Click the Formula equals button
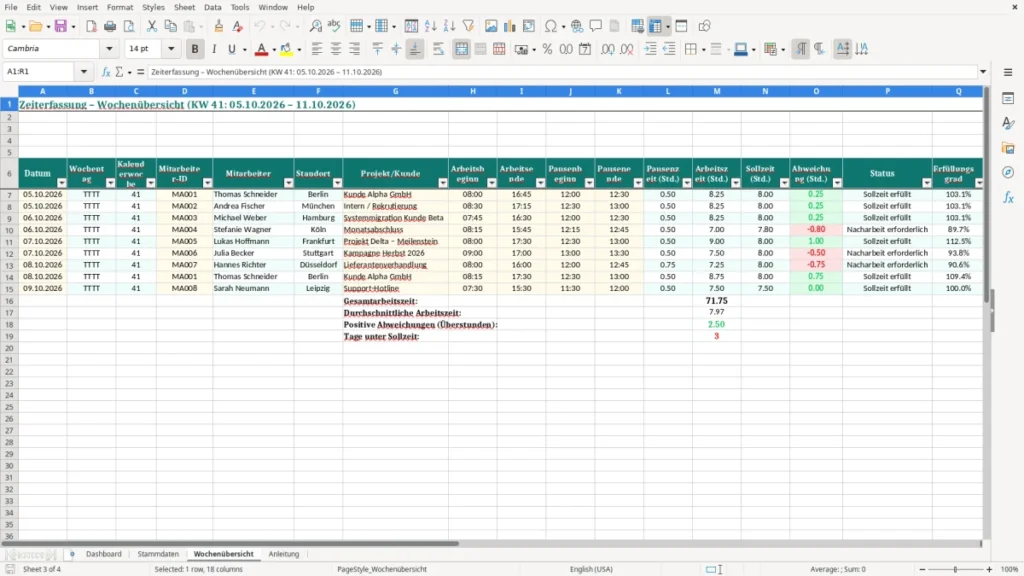The width and height of the screenshot is (1024, 576). [140, 72]
